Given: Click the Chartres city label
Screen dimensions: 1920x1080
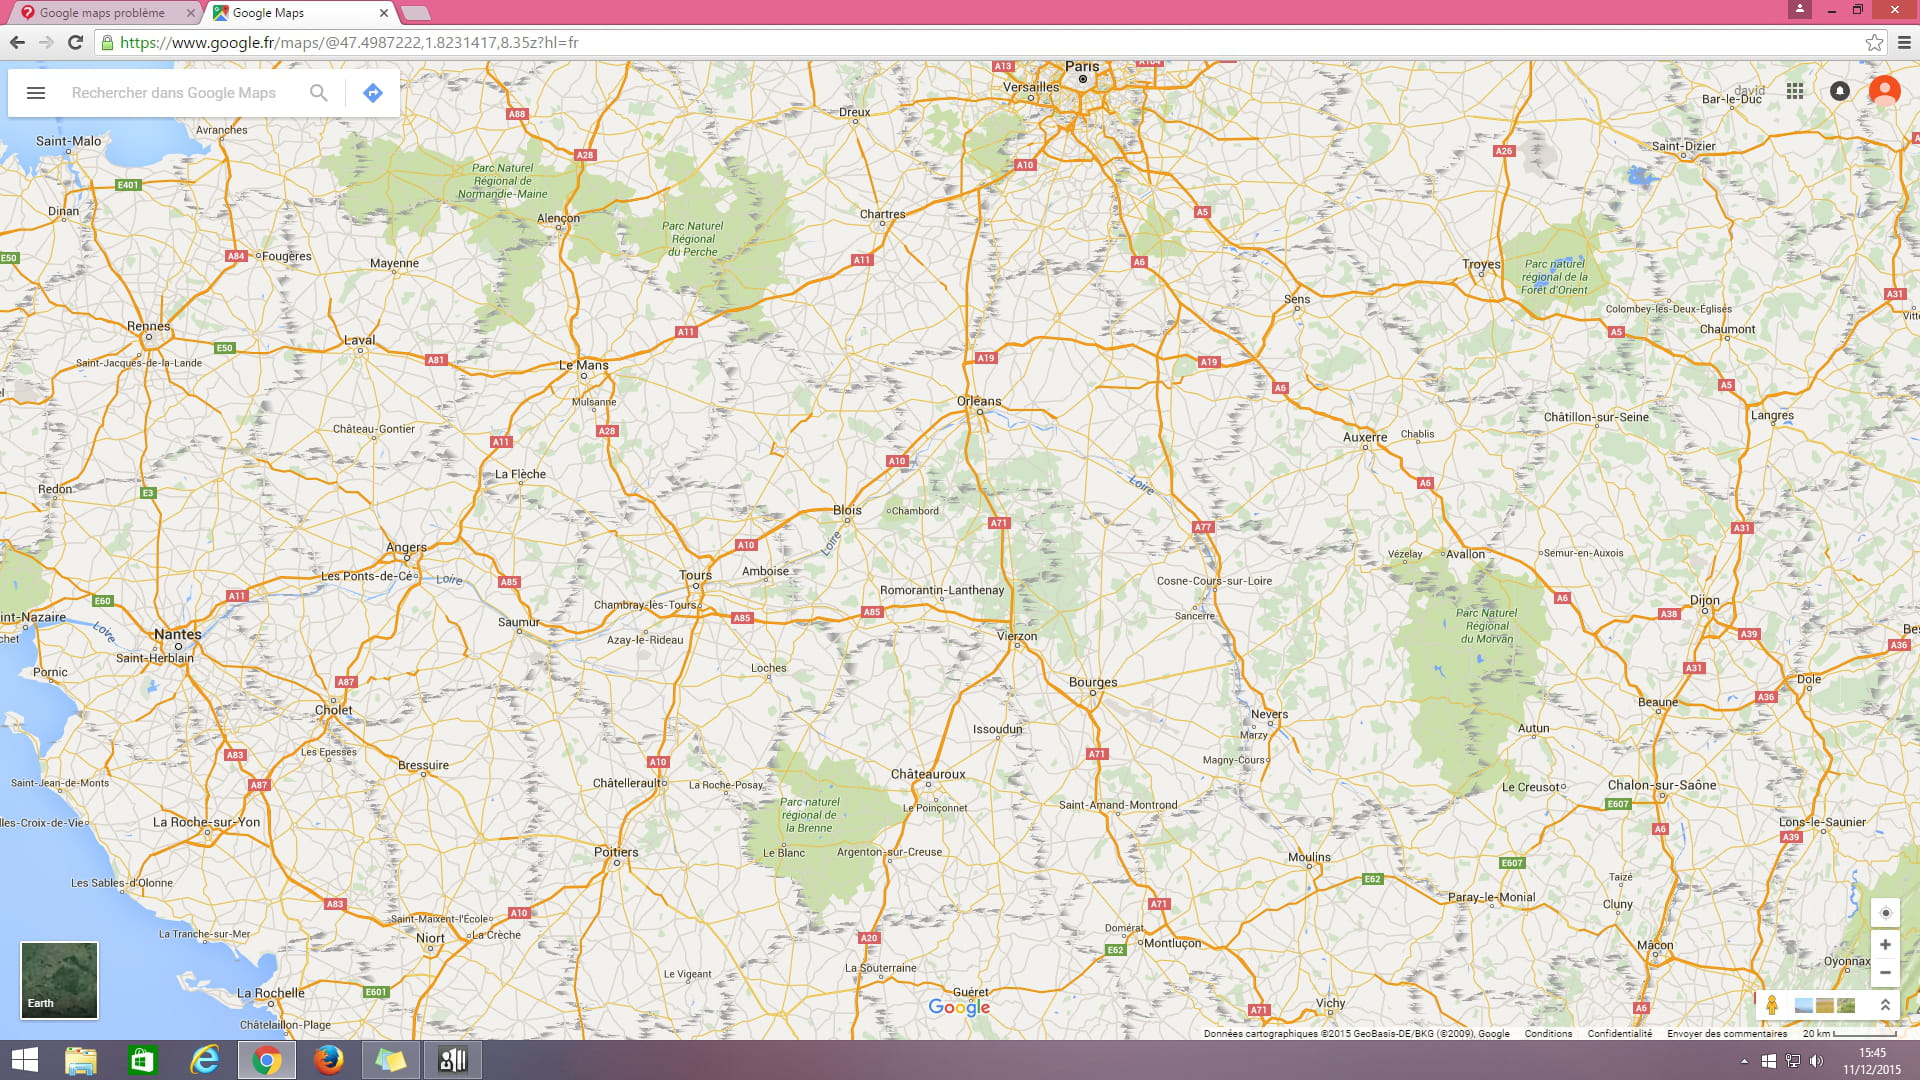Looking at the screenshot, I should click(882, 214).
